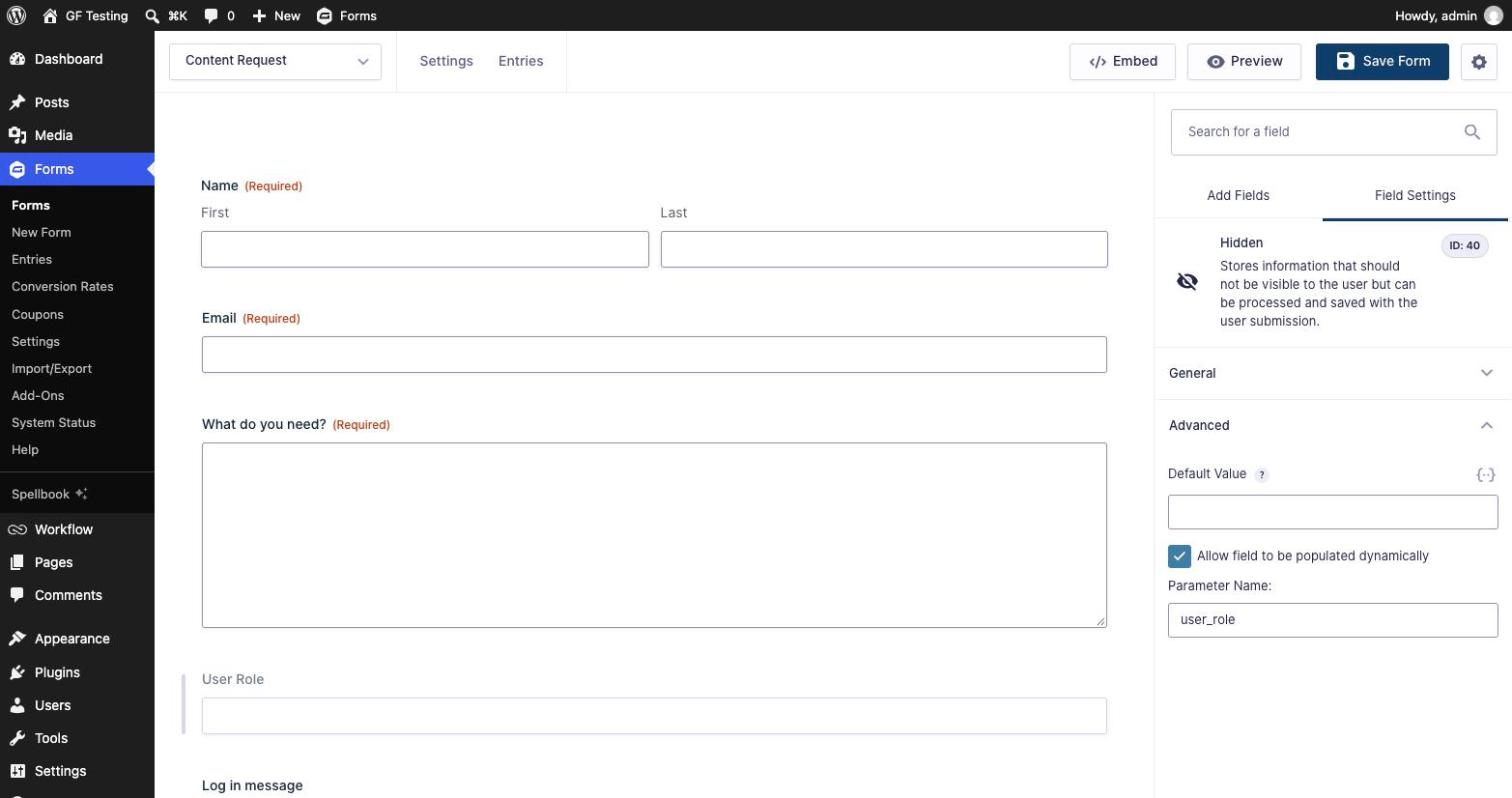Click the Default Value input box

point(1333,512)
